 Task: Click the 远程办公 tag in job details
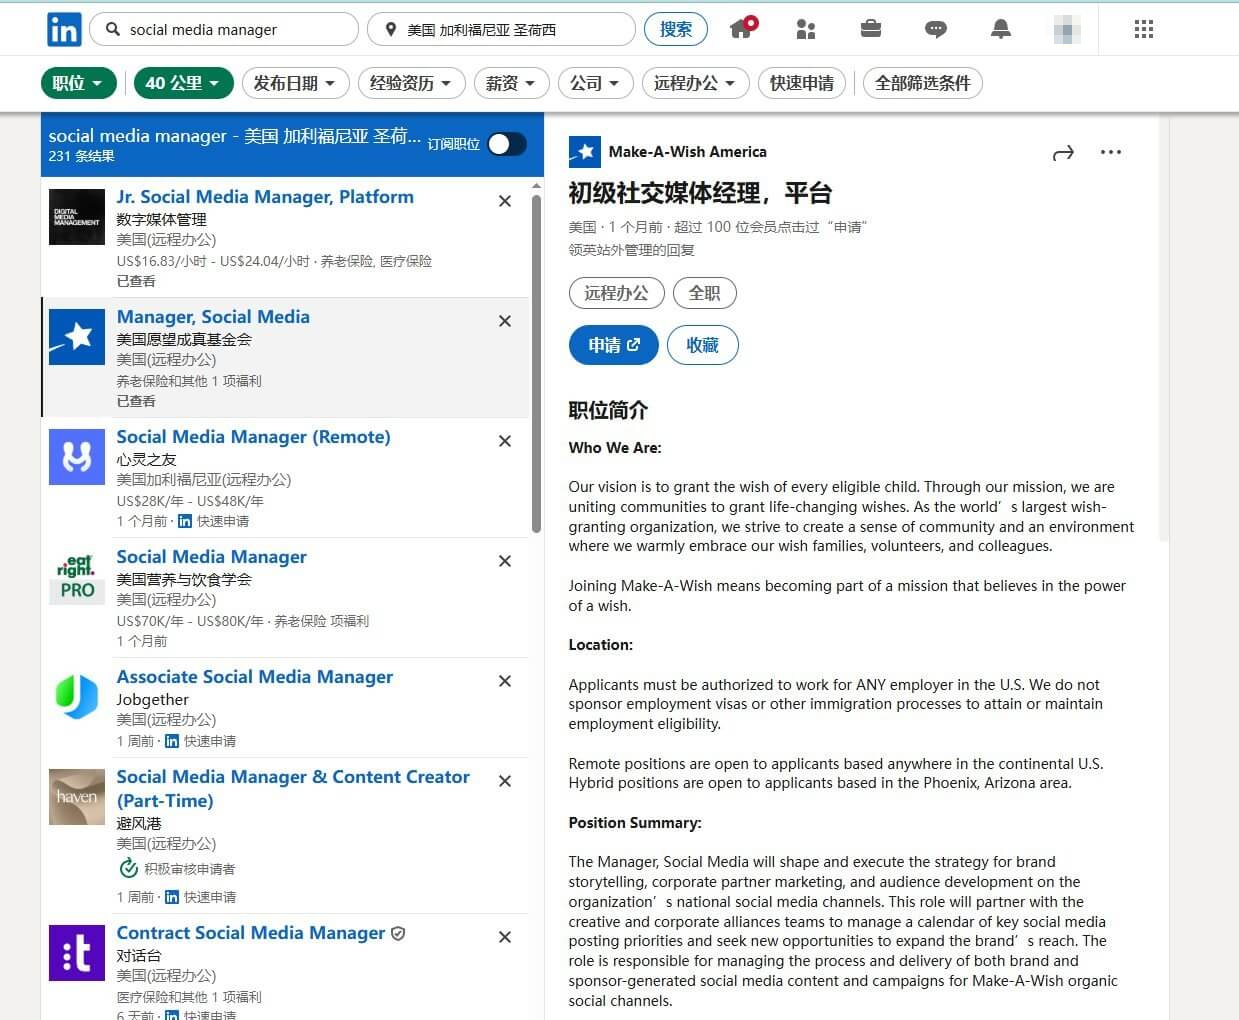pos(617,293)
